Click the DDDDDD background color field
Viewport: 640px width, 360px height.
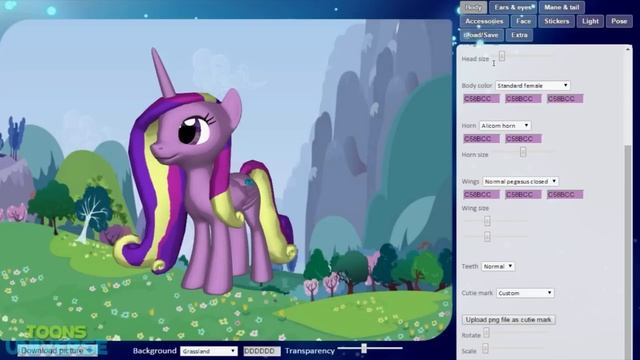pyautogui.click(x=262, y=351)
